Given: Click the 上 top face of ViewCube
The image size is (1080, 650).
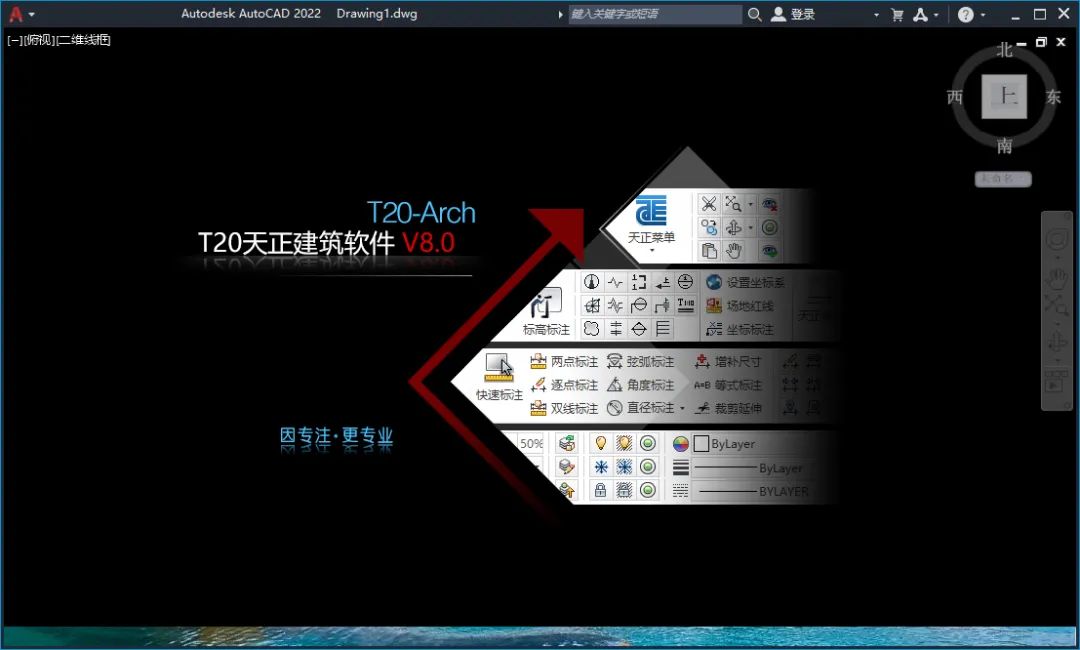Looking at the screenshot, I should click(x=1004, y=96).
